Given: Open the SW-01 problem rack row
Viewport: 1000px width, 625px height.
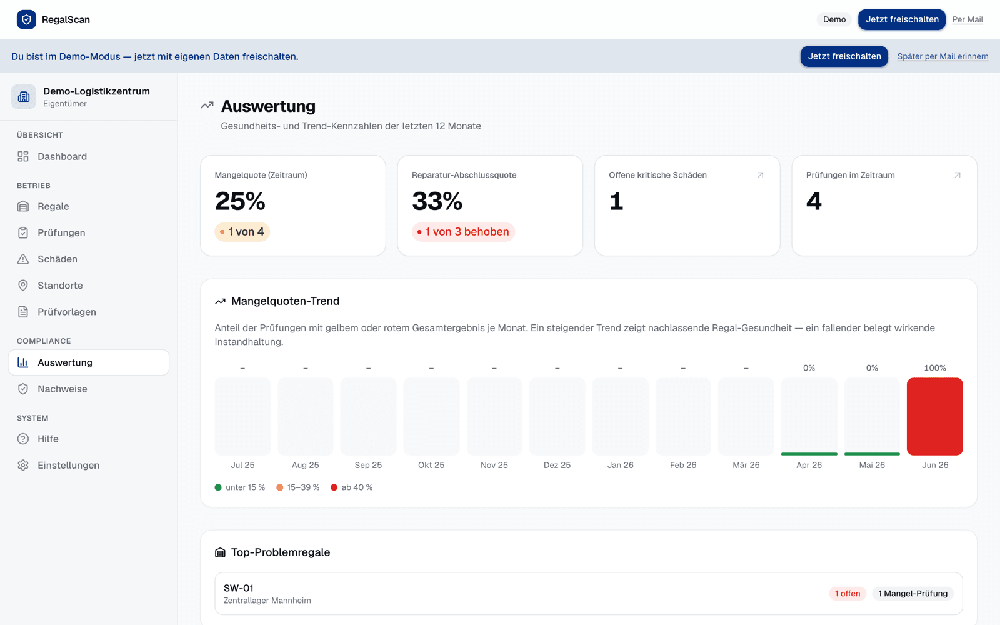Looking at the screenshot, I should (589, 594).
